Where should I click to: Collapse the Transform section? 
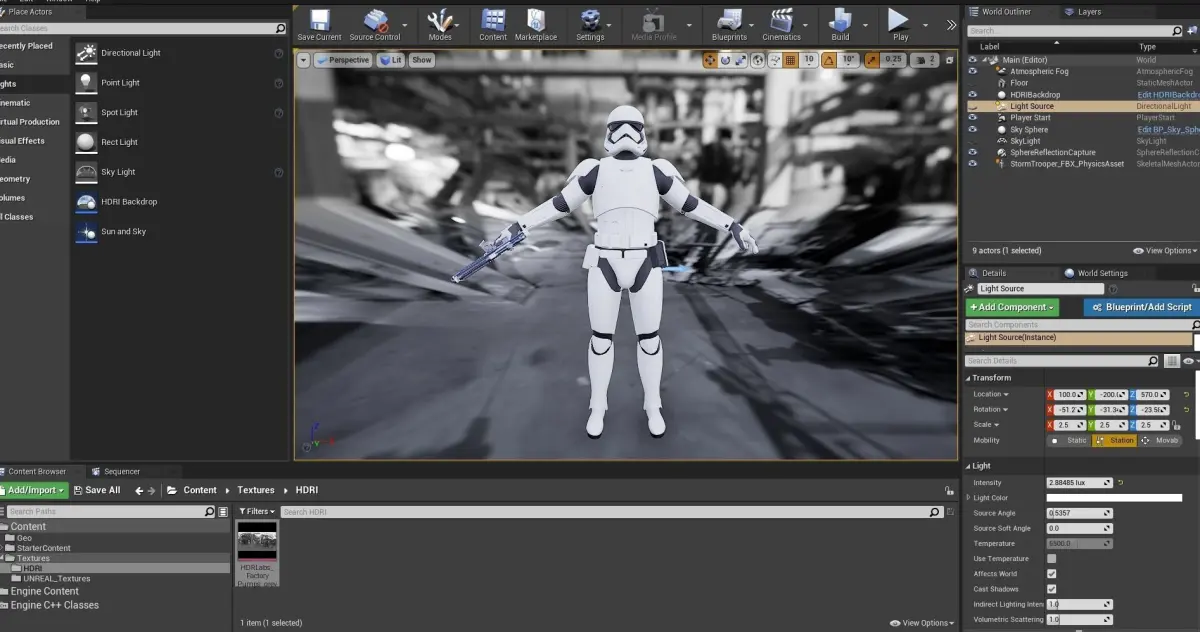[x=969, y=378]
